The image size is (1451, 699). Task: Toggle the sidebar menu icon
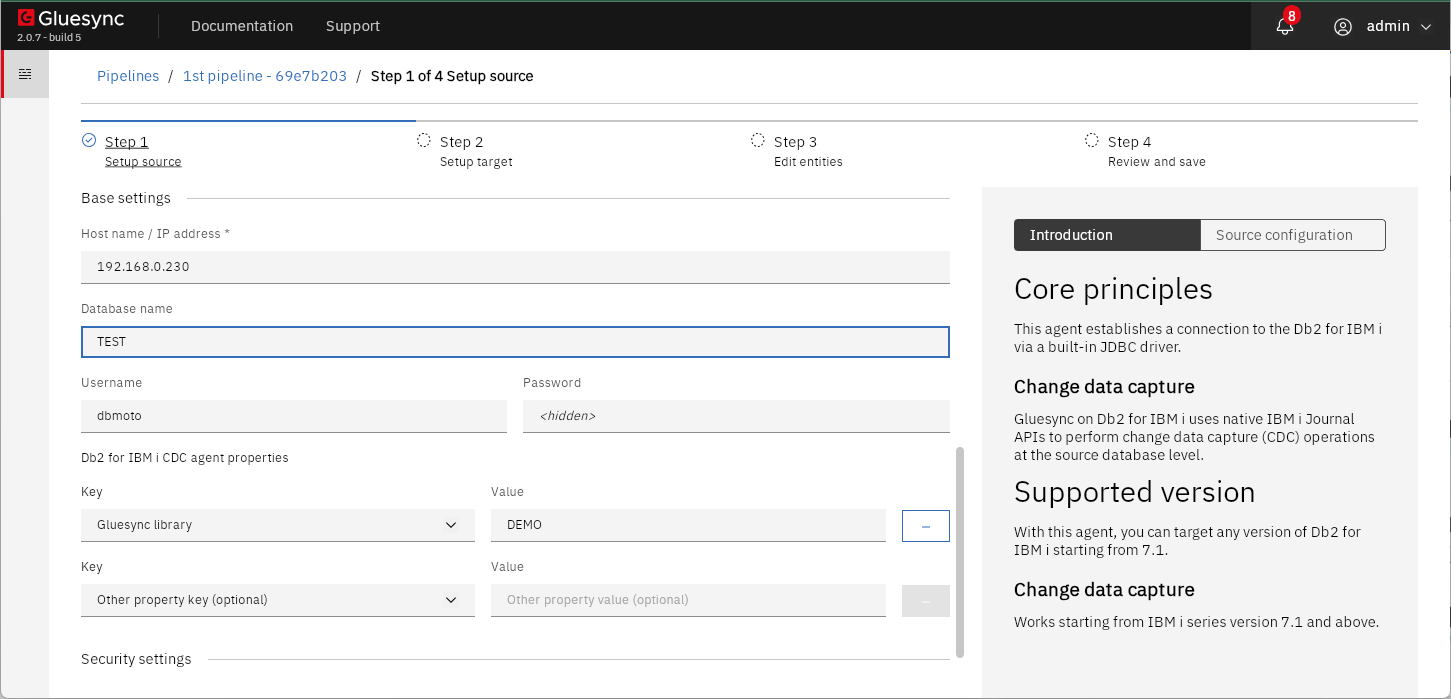point(25,74)
